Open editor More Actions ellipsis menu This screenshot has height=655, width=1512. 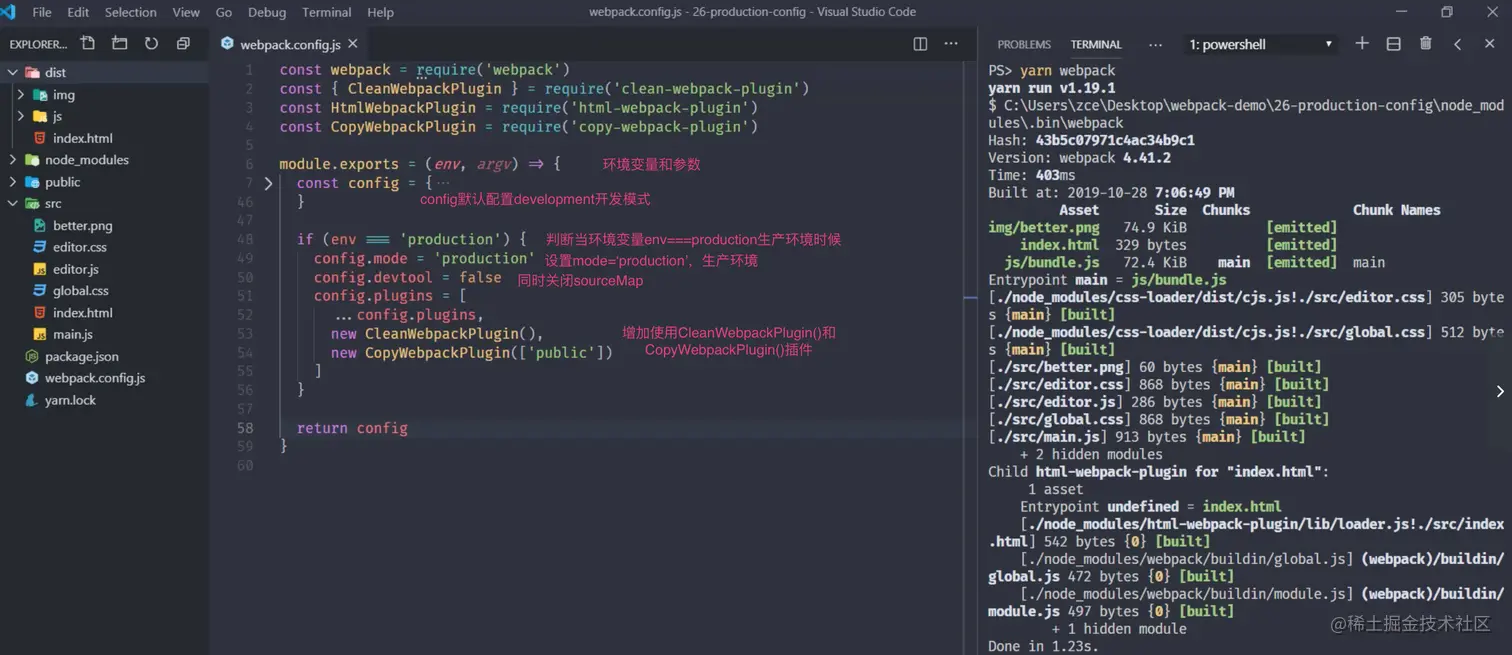(951, 44)
